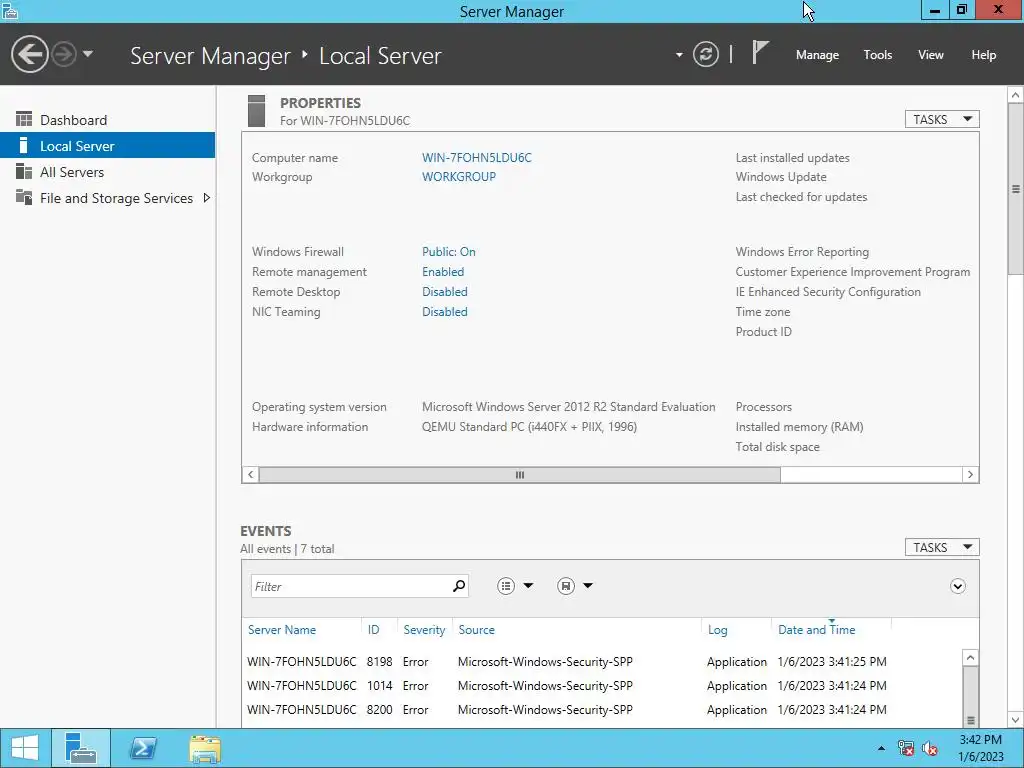
Task: Click computer name WIN-7FOHN5LDU6C link
Action: click(477, 157)
